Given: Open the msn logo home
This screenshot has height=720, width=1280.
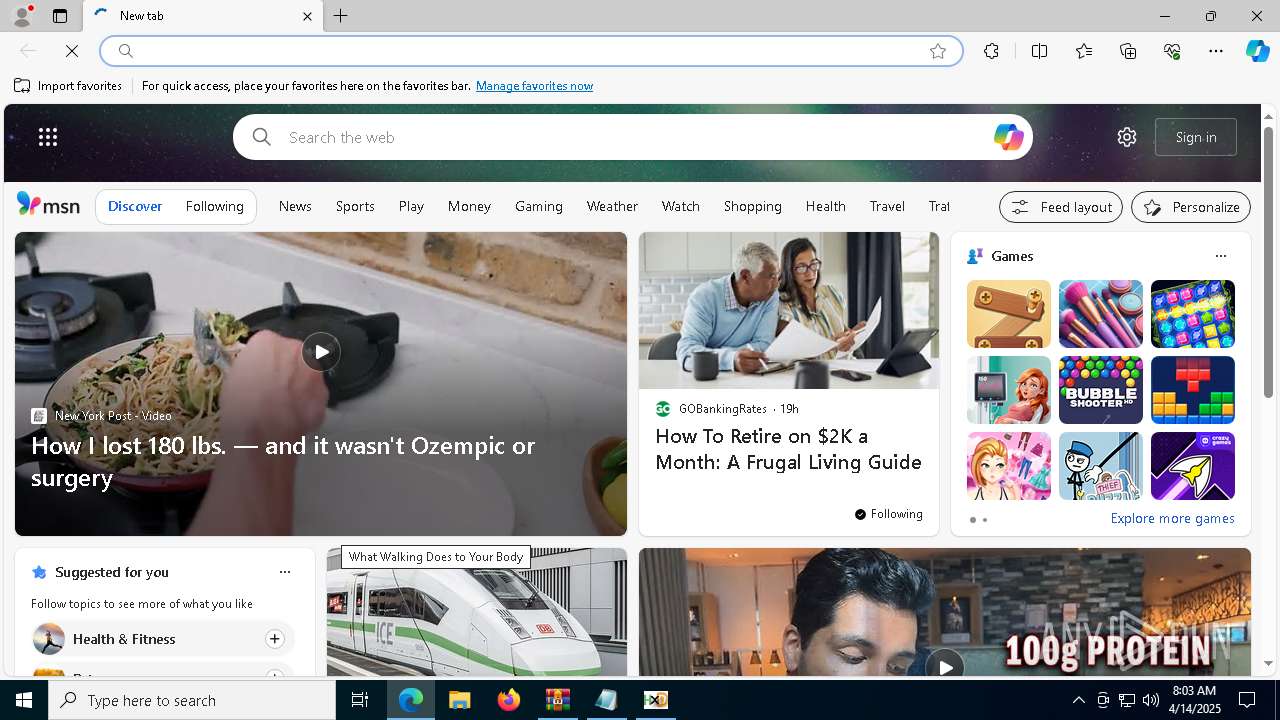Looking at the screenshot, I should [48, 205].
